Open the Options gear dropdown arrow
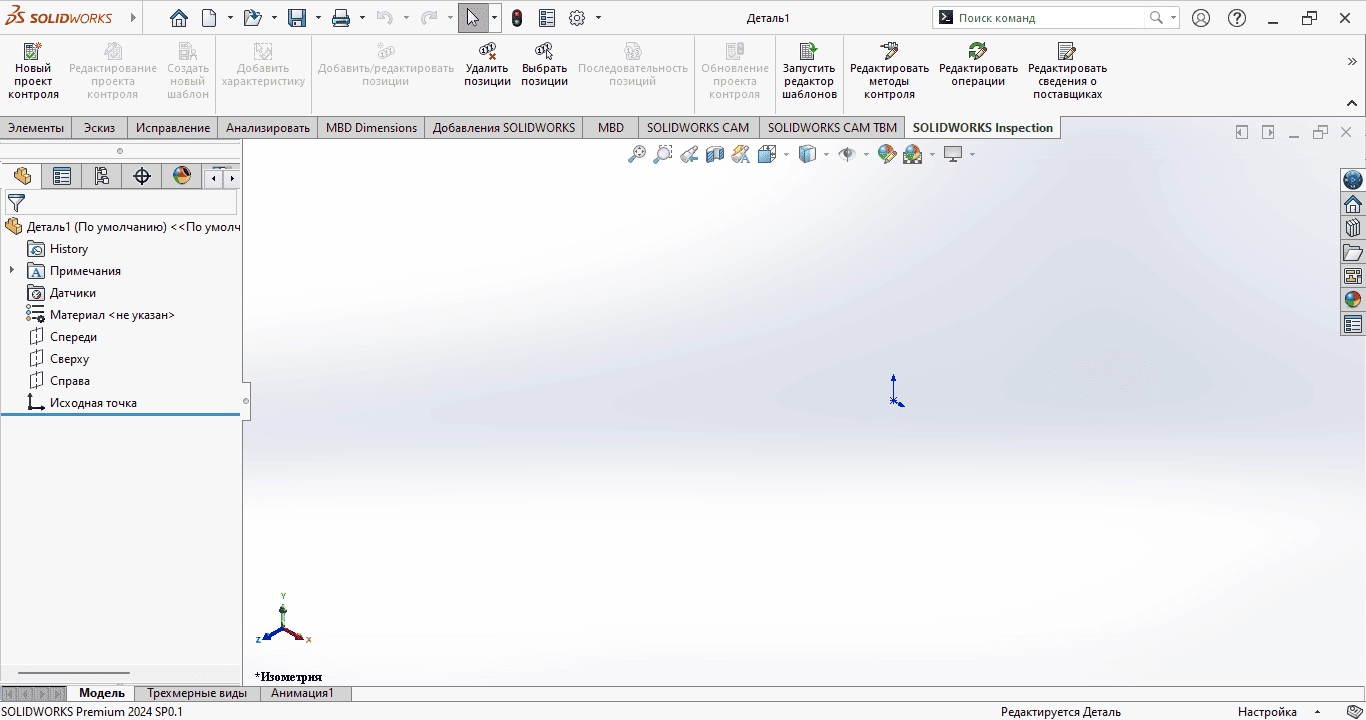The image size is (1366, 720). [598, 18]
